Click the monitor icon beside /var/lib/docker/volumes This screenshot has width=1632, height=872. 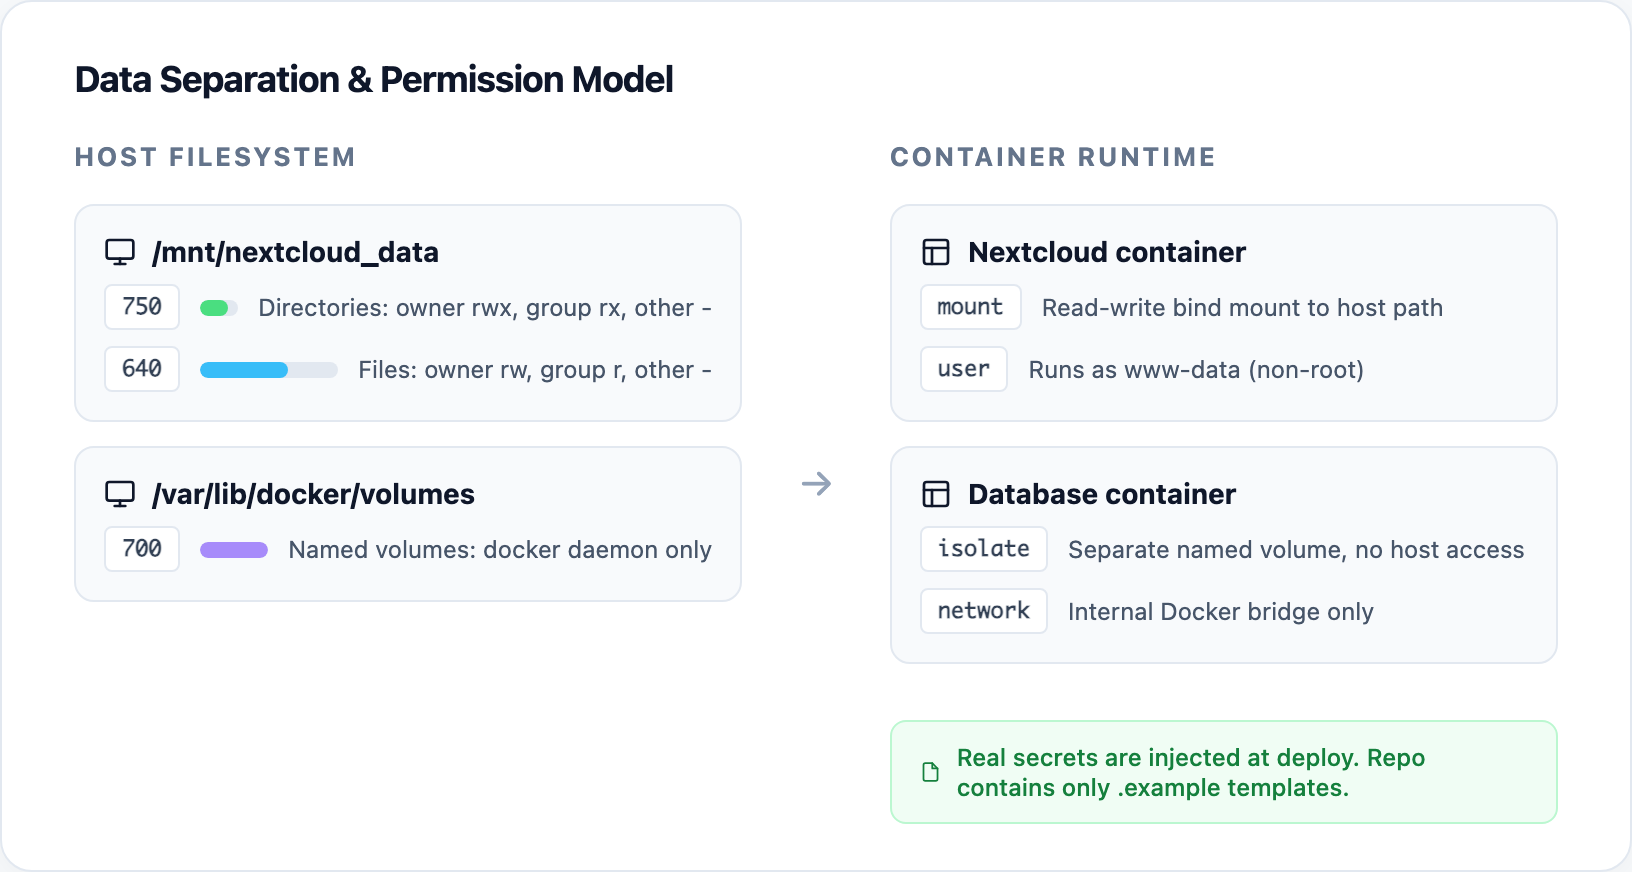[120, 494]
